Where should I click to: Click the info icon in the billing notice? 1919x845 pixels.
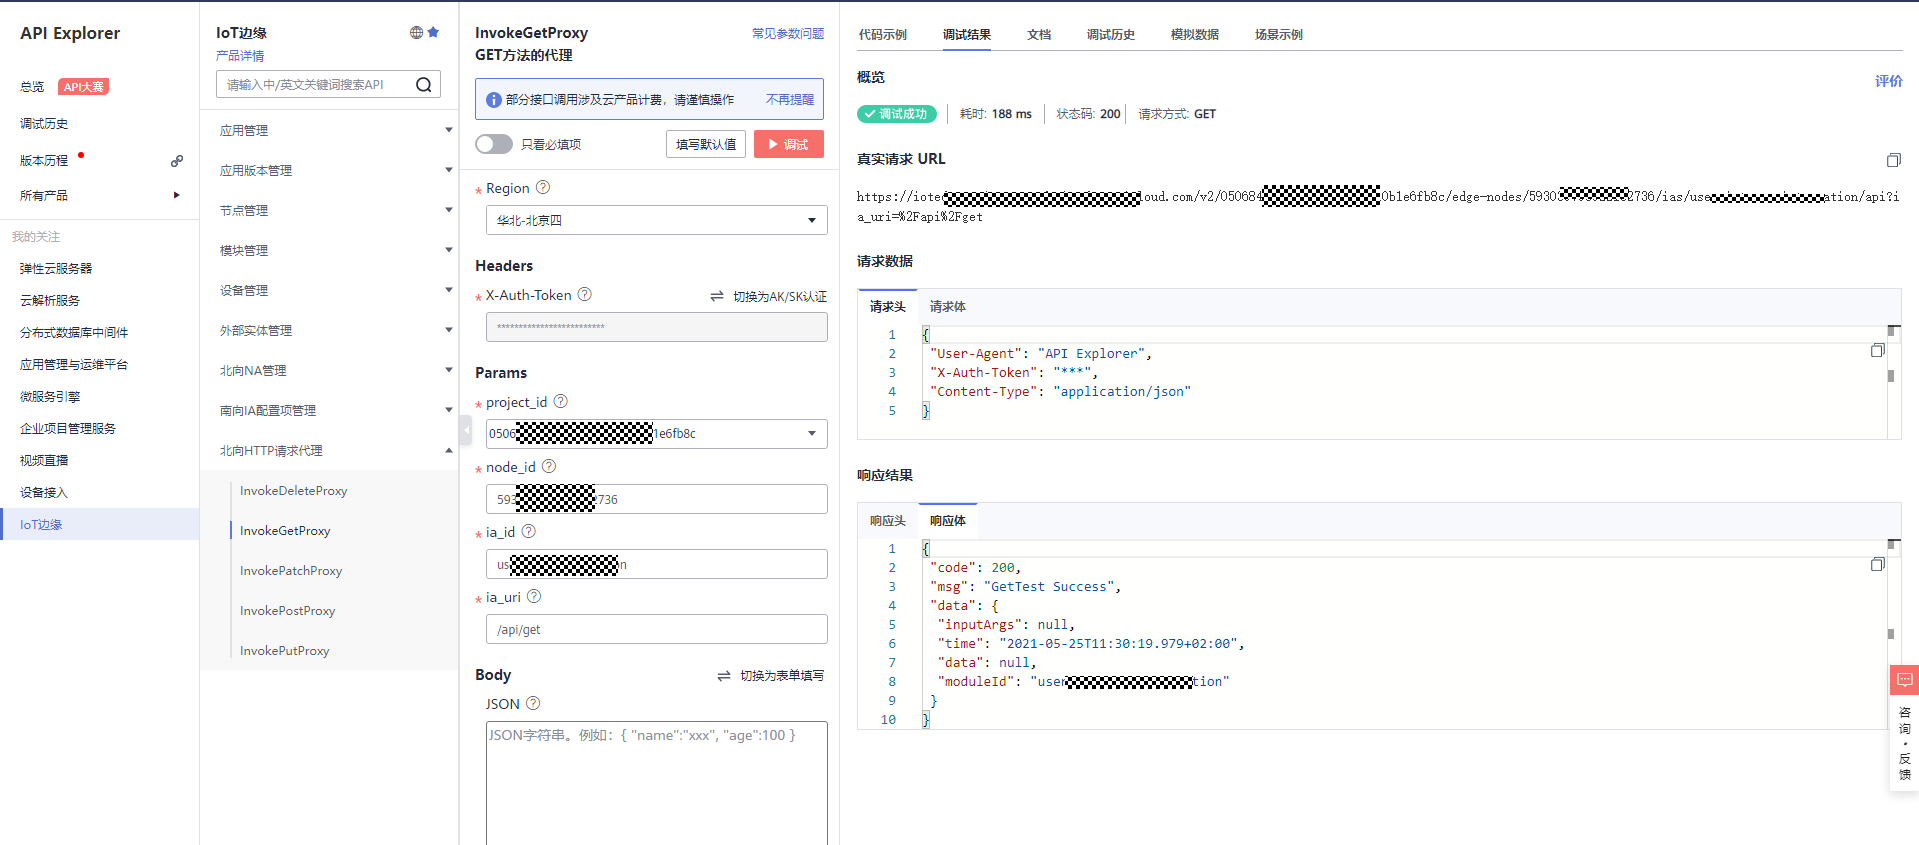click(x=493, y=100)
